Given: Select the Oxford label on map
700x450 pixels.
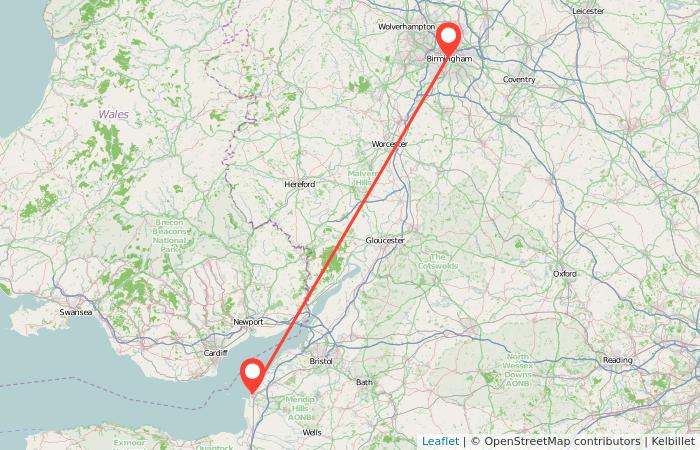Looking at the screenshot, I should click(565, 274).
